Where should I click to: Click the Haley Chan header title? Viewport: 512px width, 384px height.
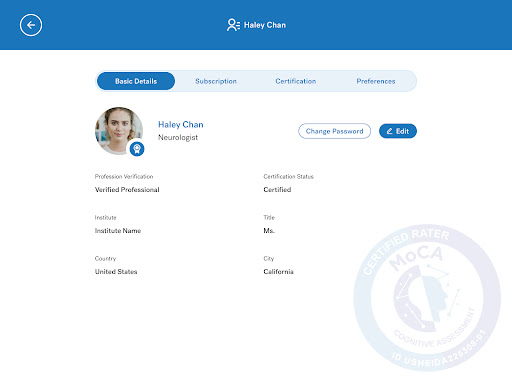(265, 25)
